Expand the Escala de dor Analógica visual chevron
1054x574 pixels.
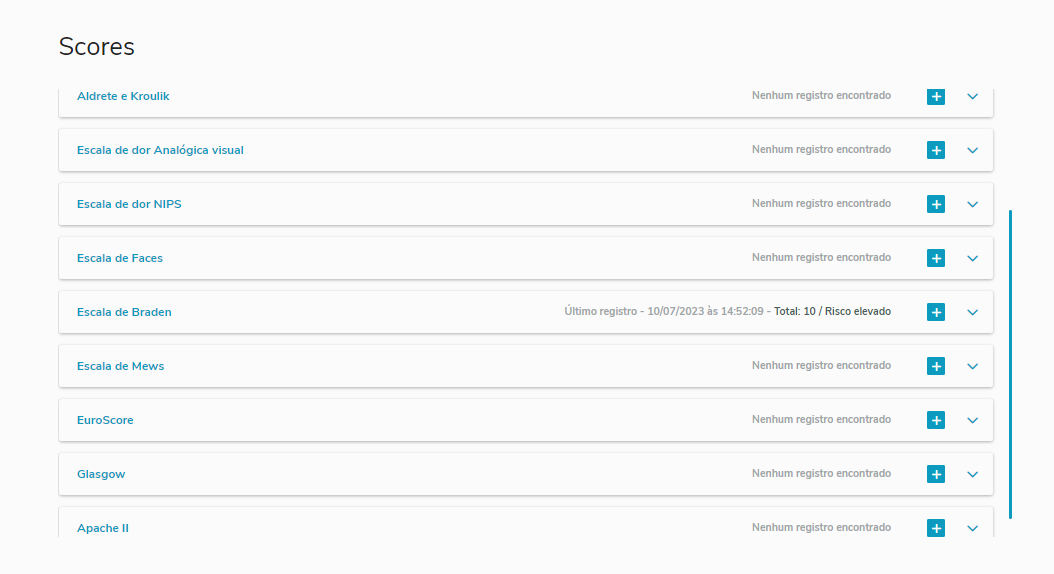click(973, 150)
